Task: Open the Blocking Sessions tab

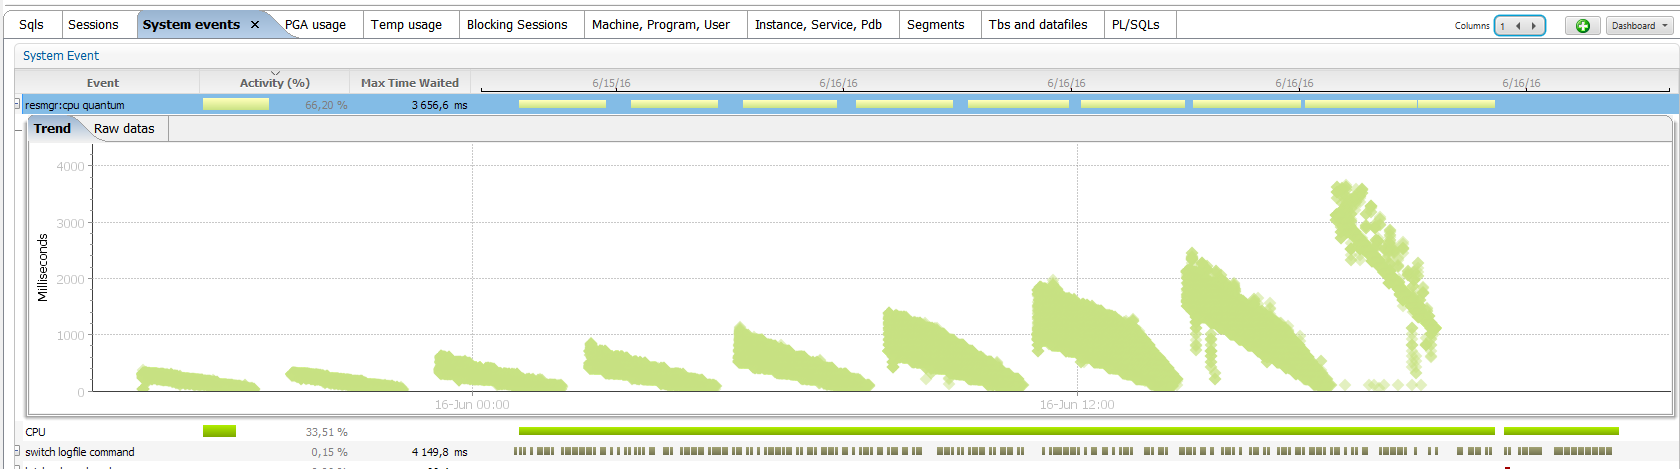Action: [x=517, y=25]
